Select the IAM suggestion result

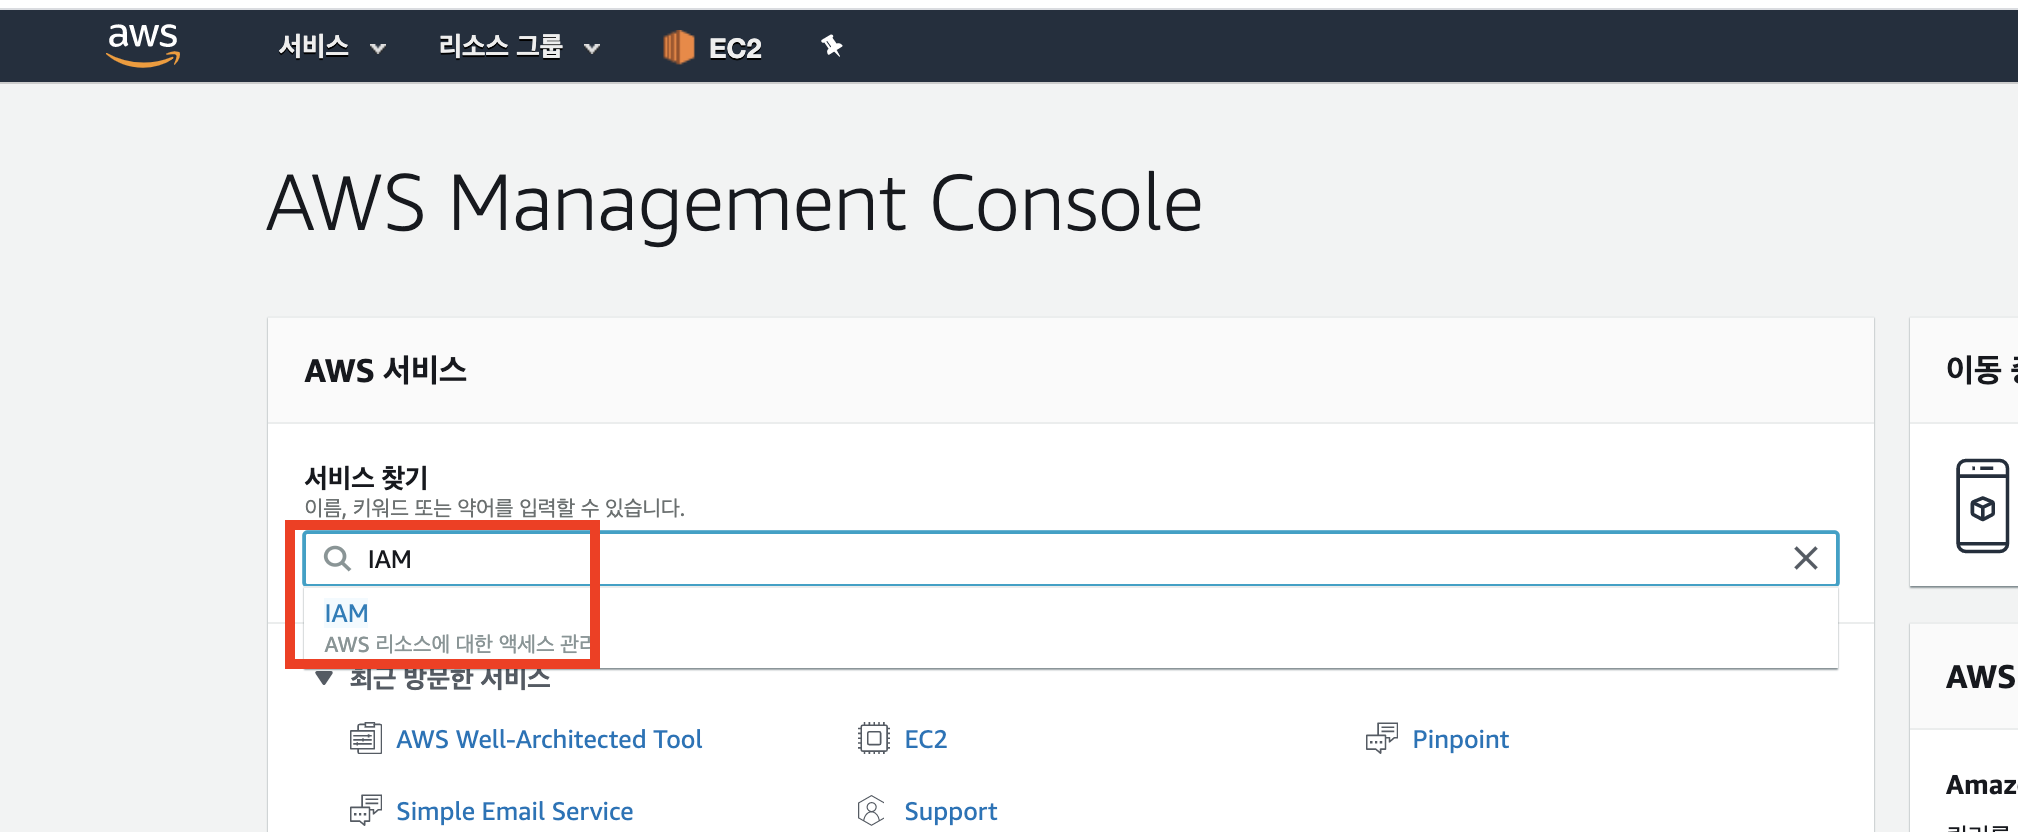(x=346, y=613)
